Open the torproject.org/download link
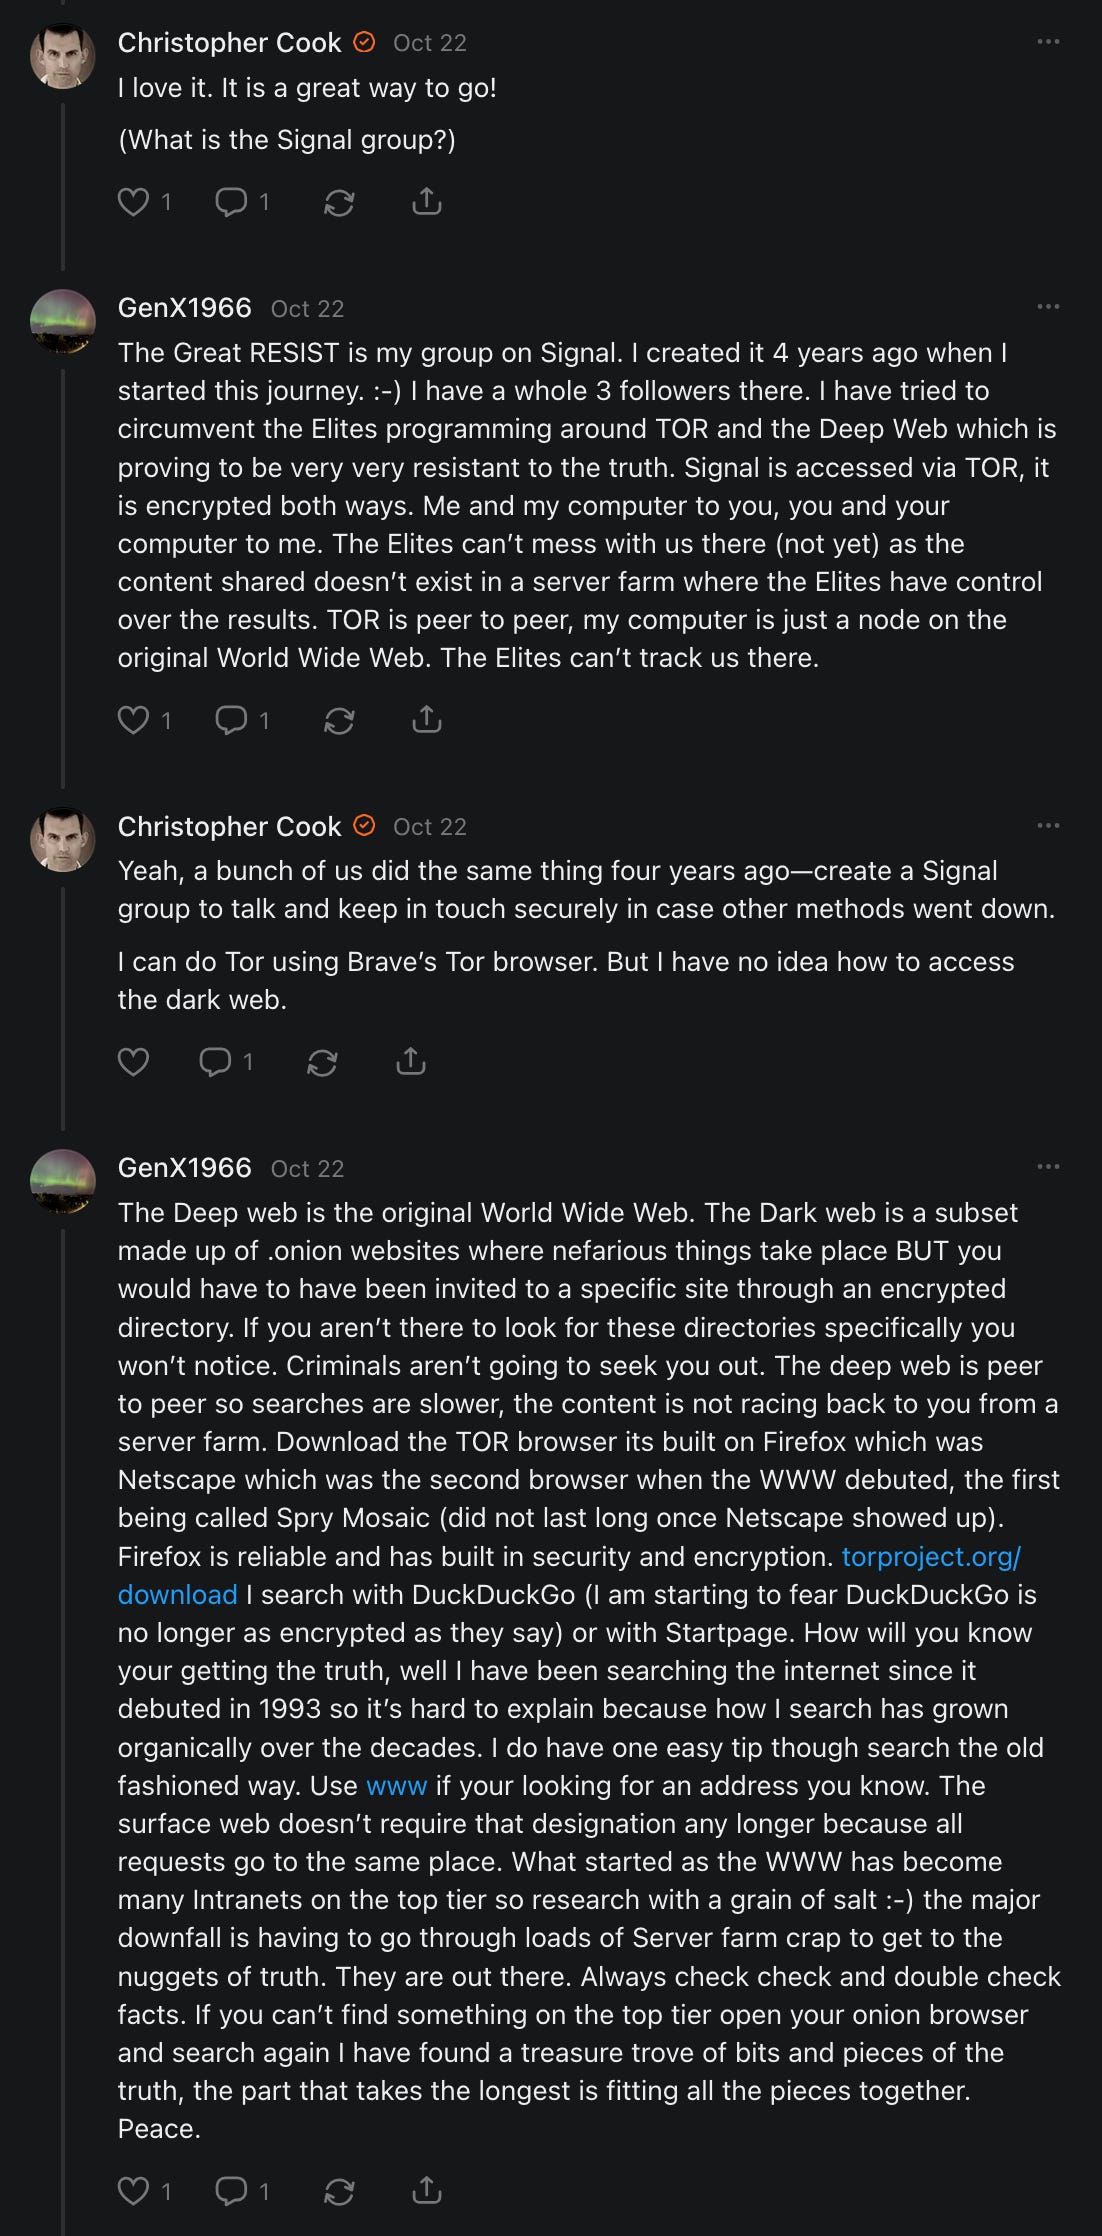 [x=931, y=1556]
